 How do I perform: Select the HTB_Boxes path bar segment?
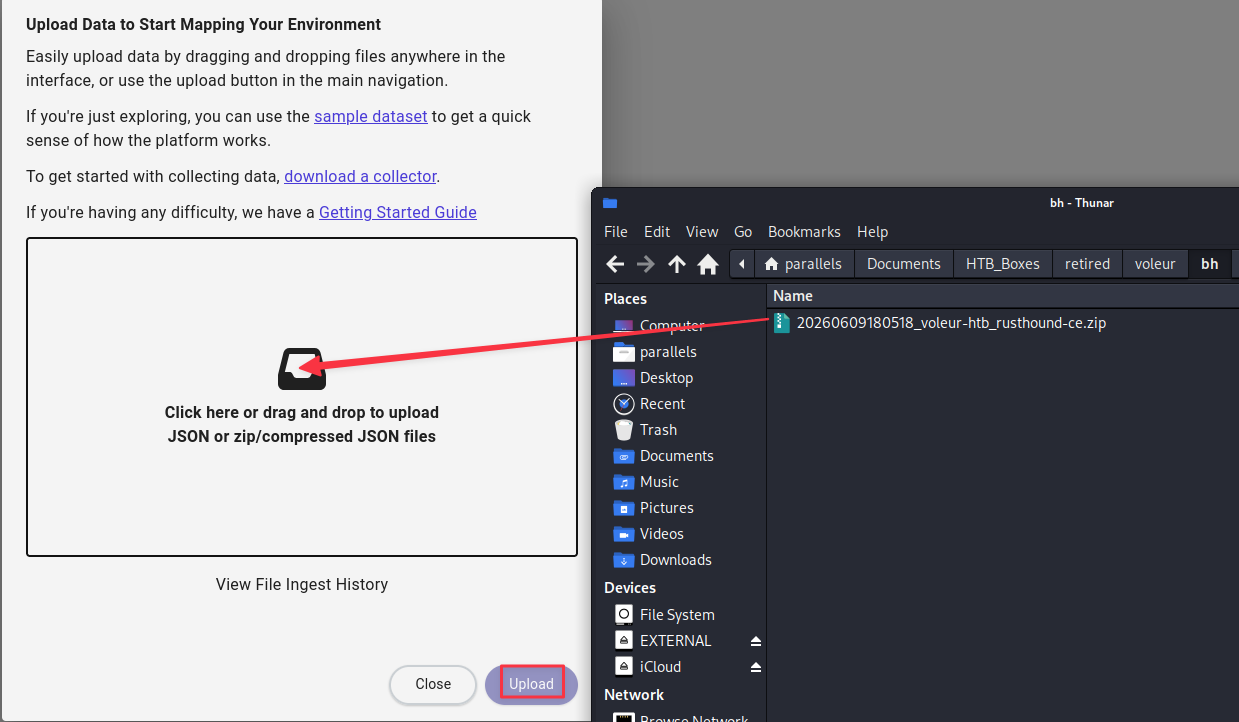pos(1003,264)
